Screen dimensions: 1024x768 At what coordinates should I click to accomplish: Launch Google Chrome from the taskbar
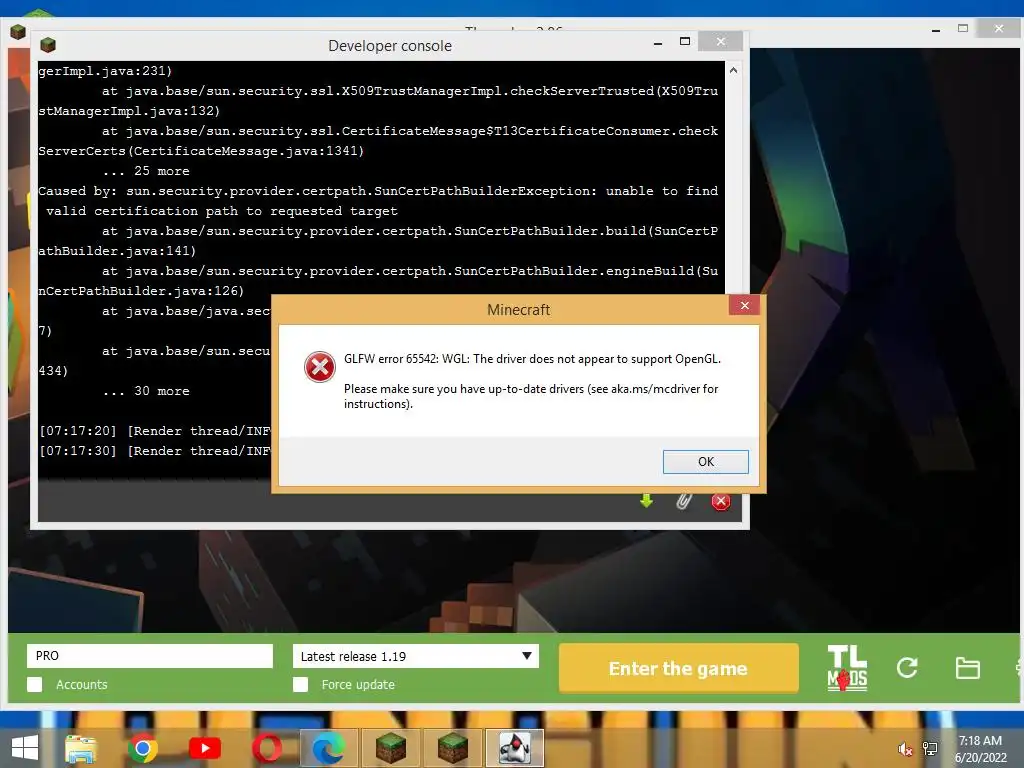click(x=142, y=748)
